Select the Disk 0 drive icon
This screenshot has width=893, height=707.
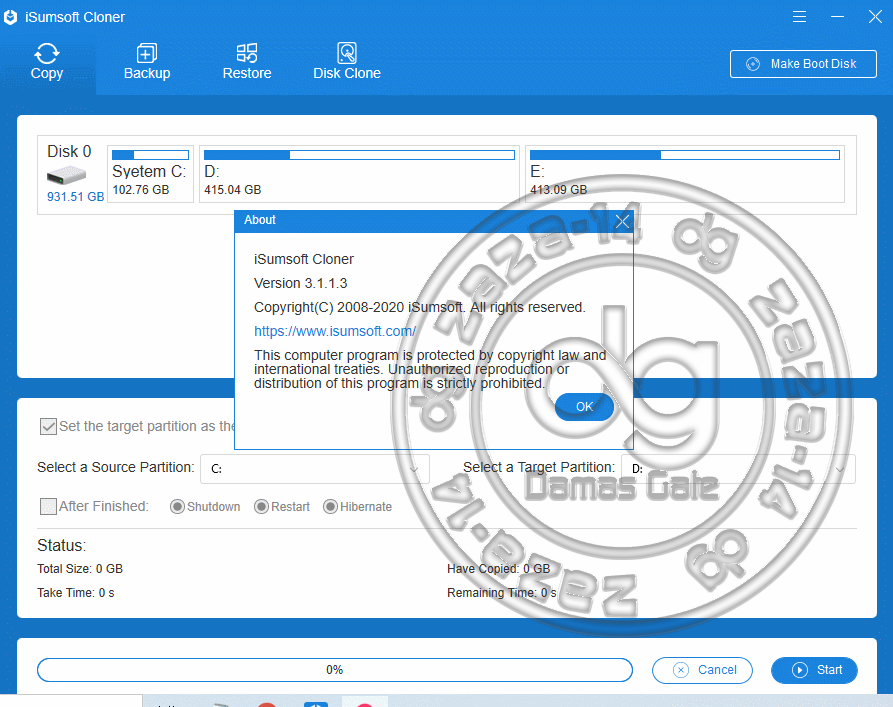(x=67, y=174)
